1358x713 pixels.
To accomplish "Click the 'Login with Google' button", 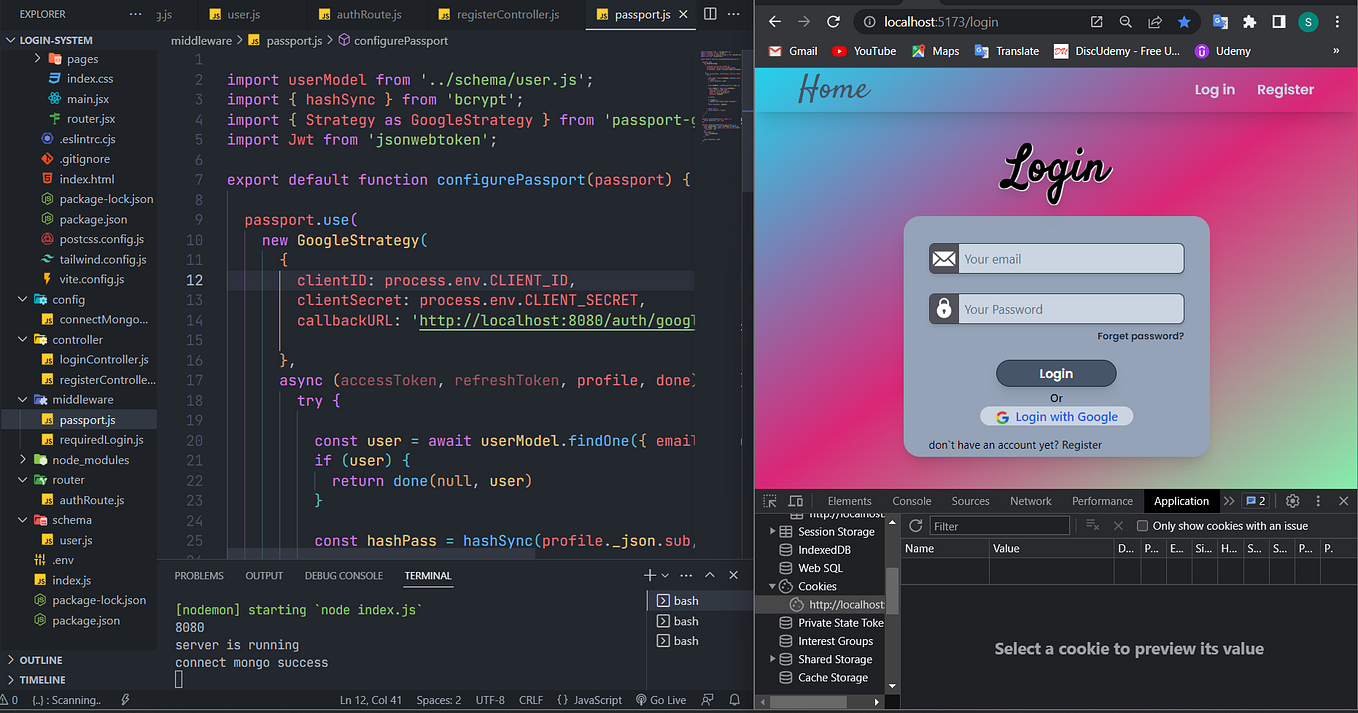I will coord(1056,416).
